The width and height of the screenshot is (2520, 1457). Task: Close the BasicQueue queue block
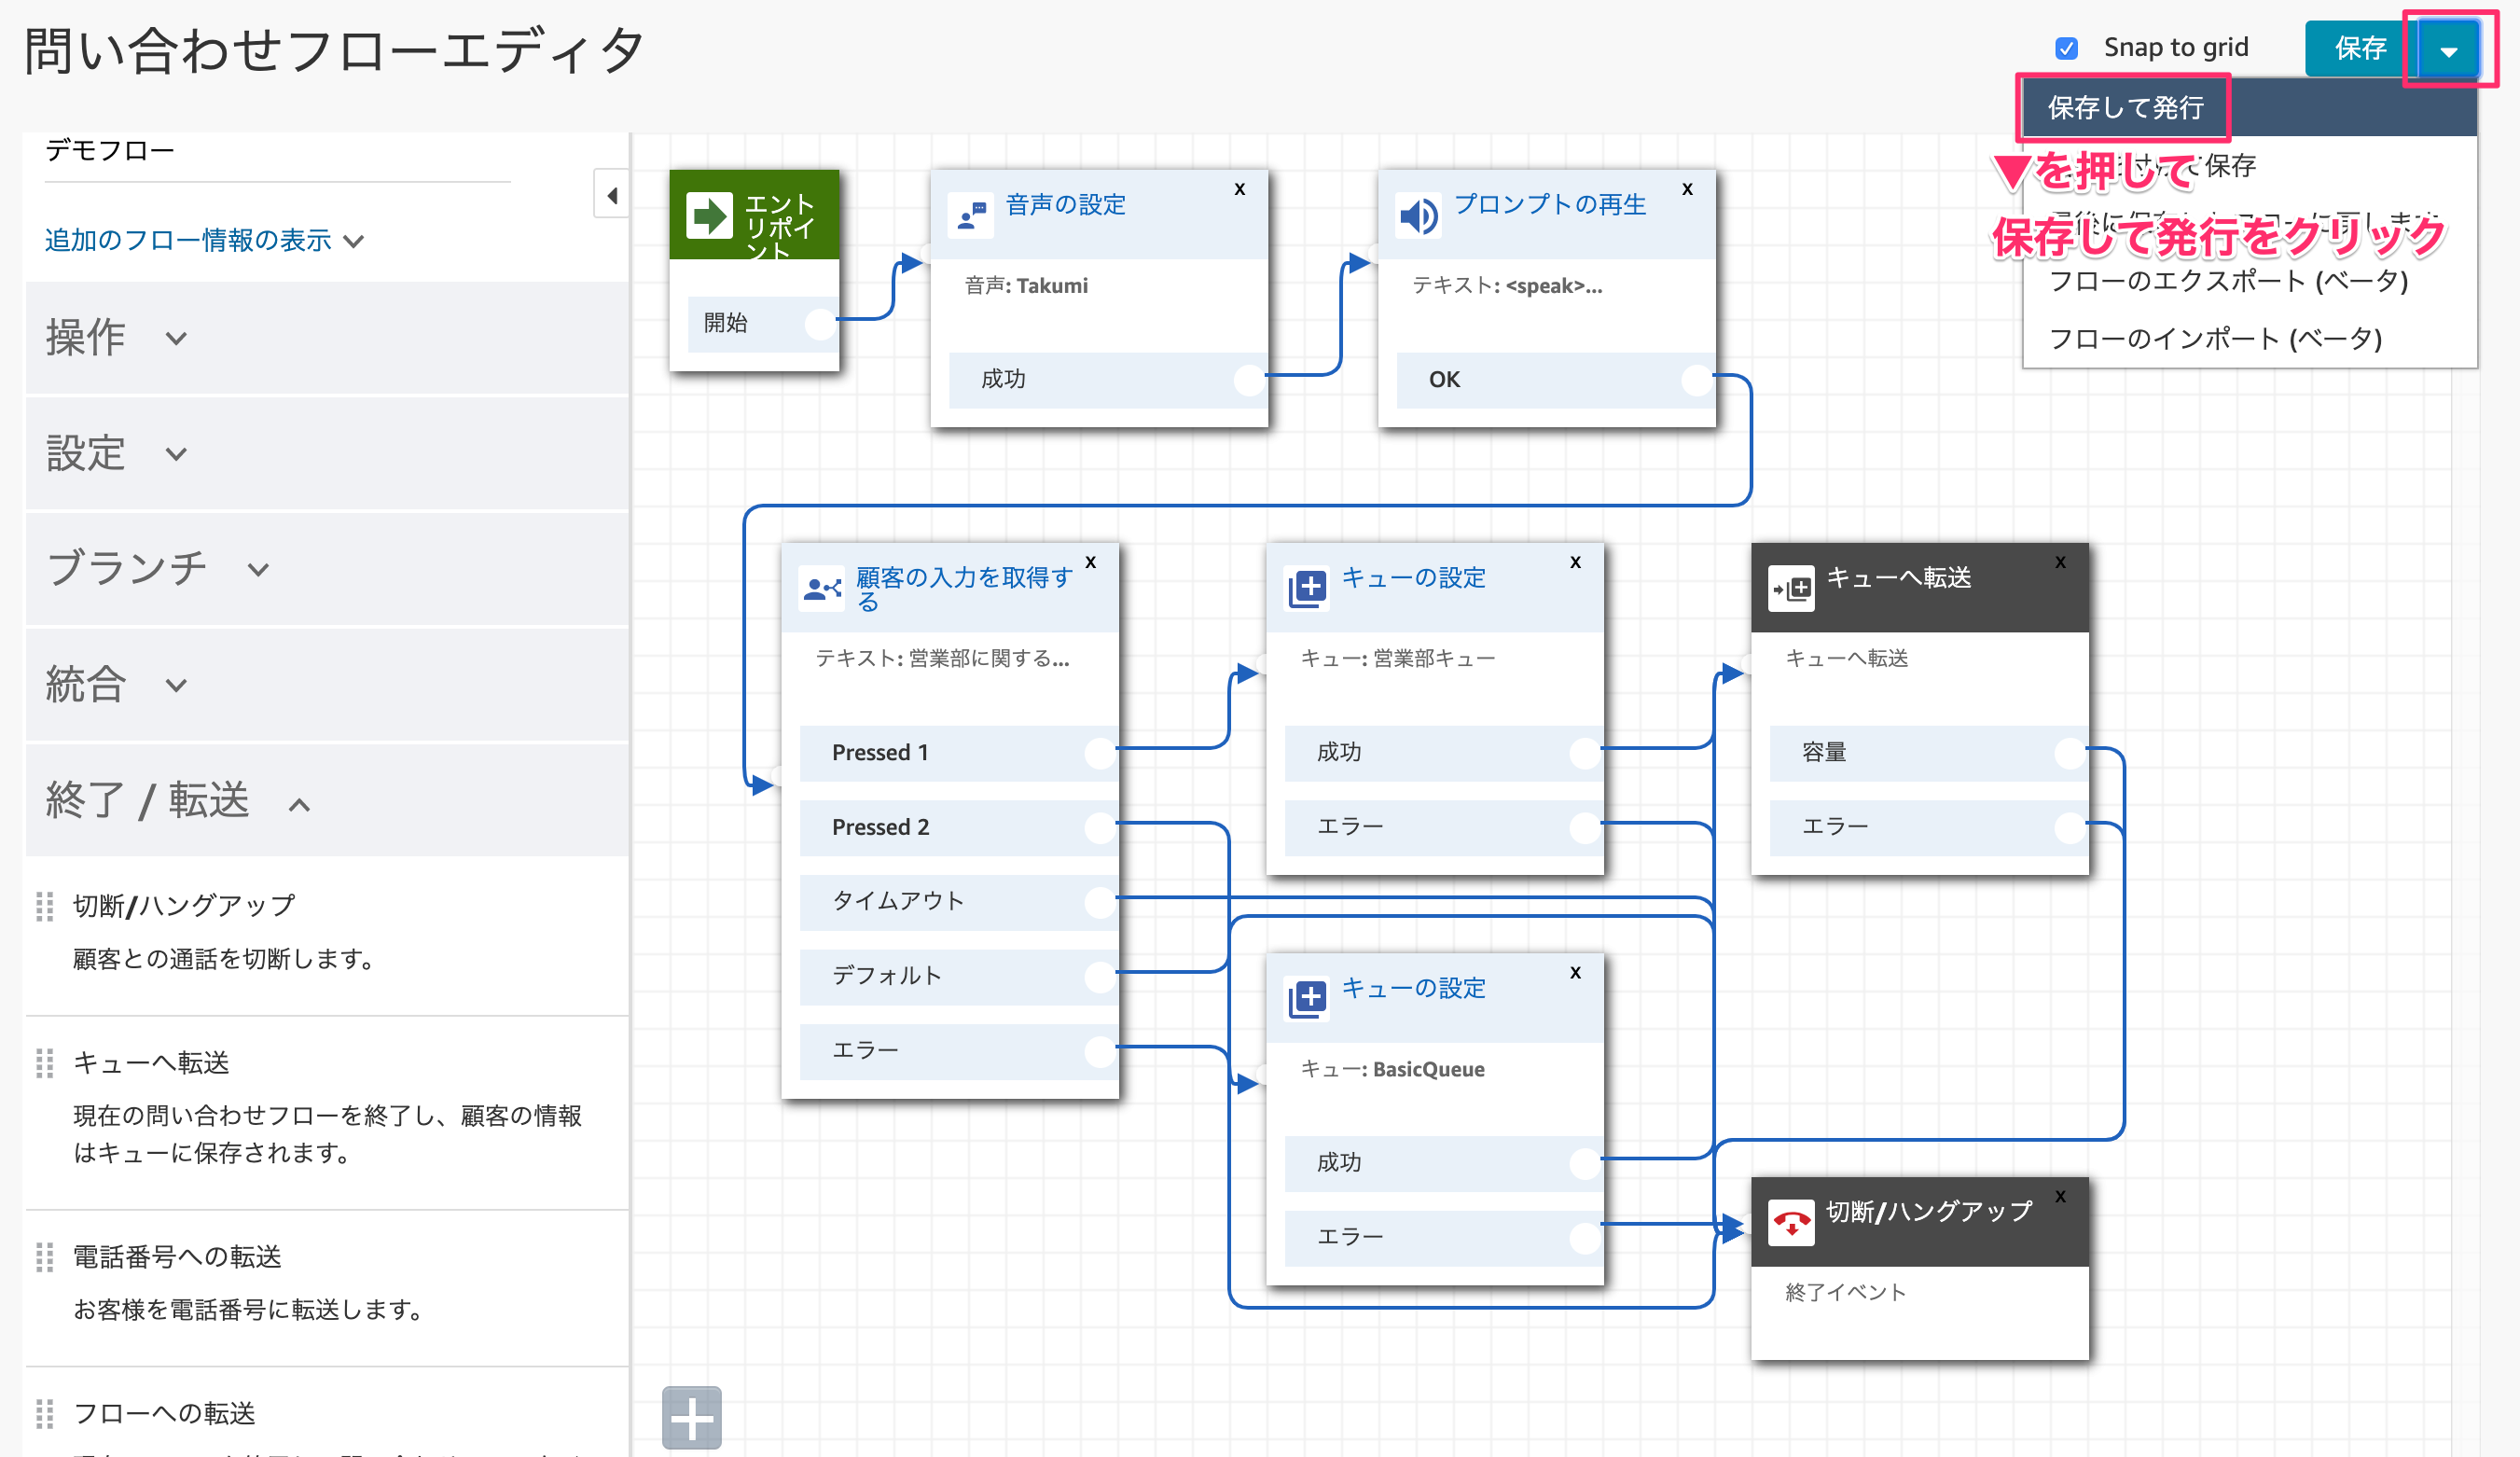click(1576, 972)
